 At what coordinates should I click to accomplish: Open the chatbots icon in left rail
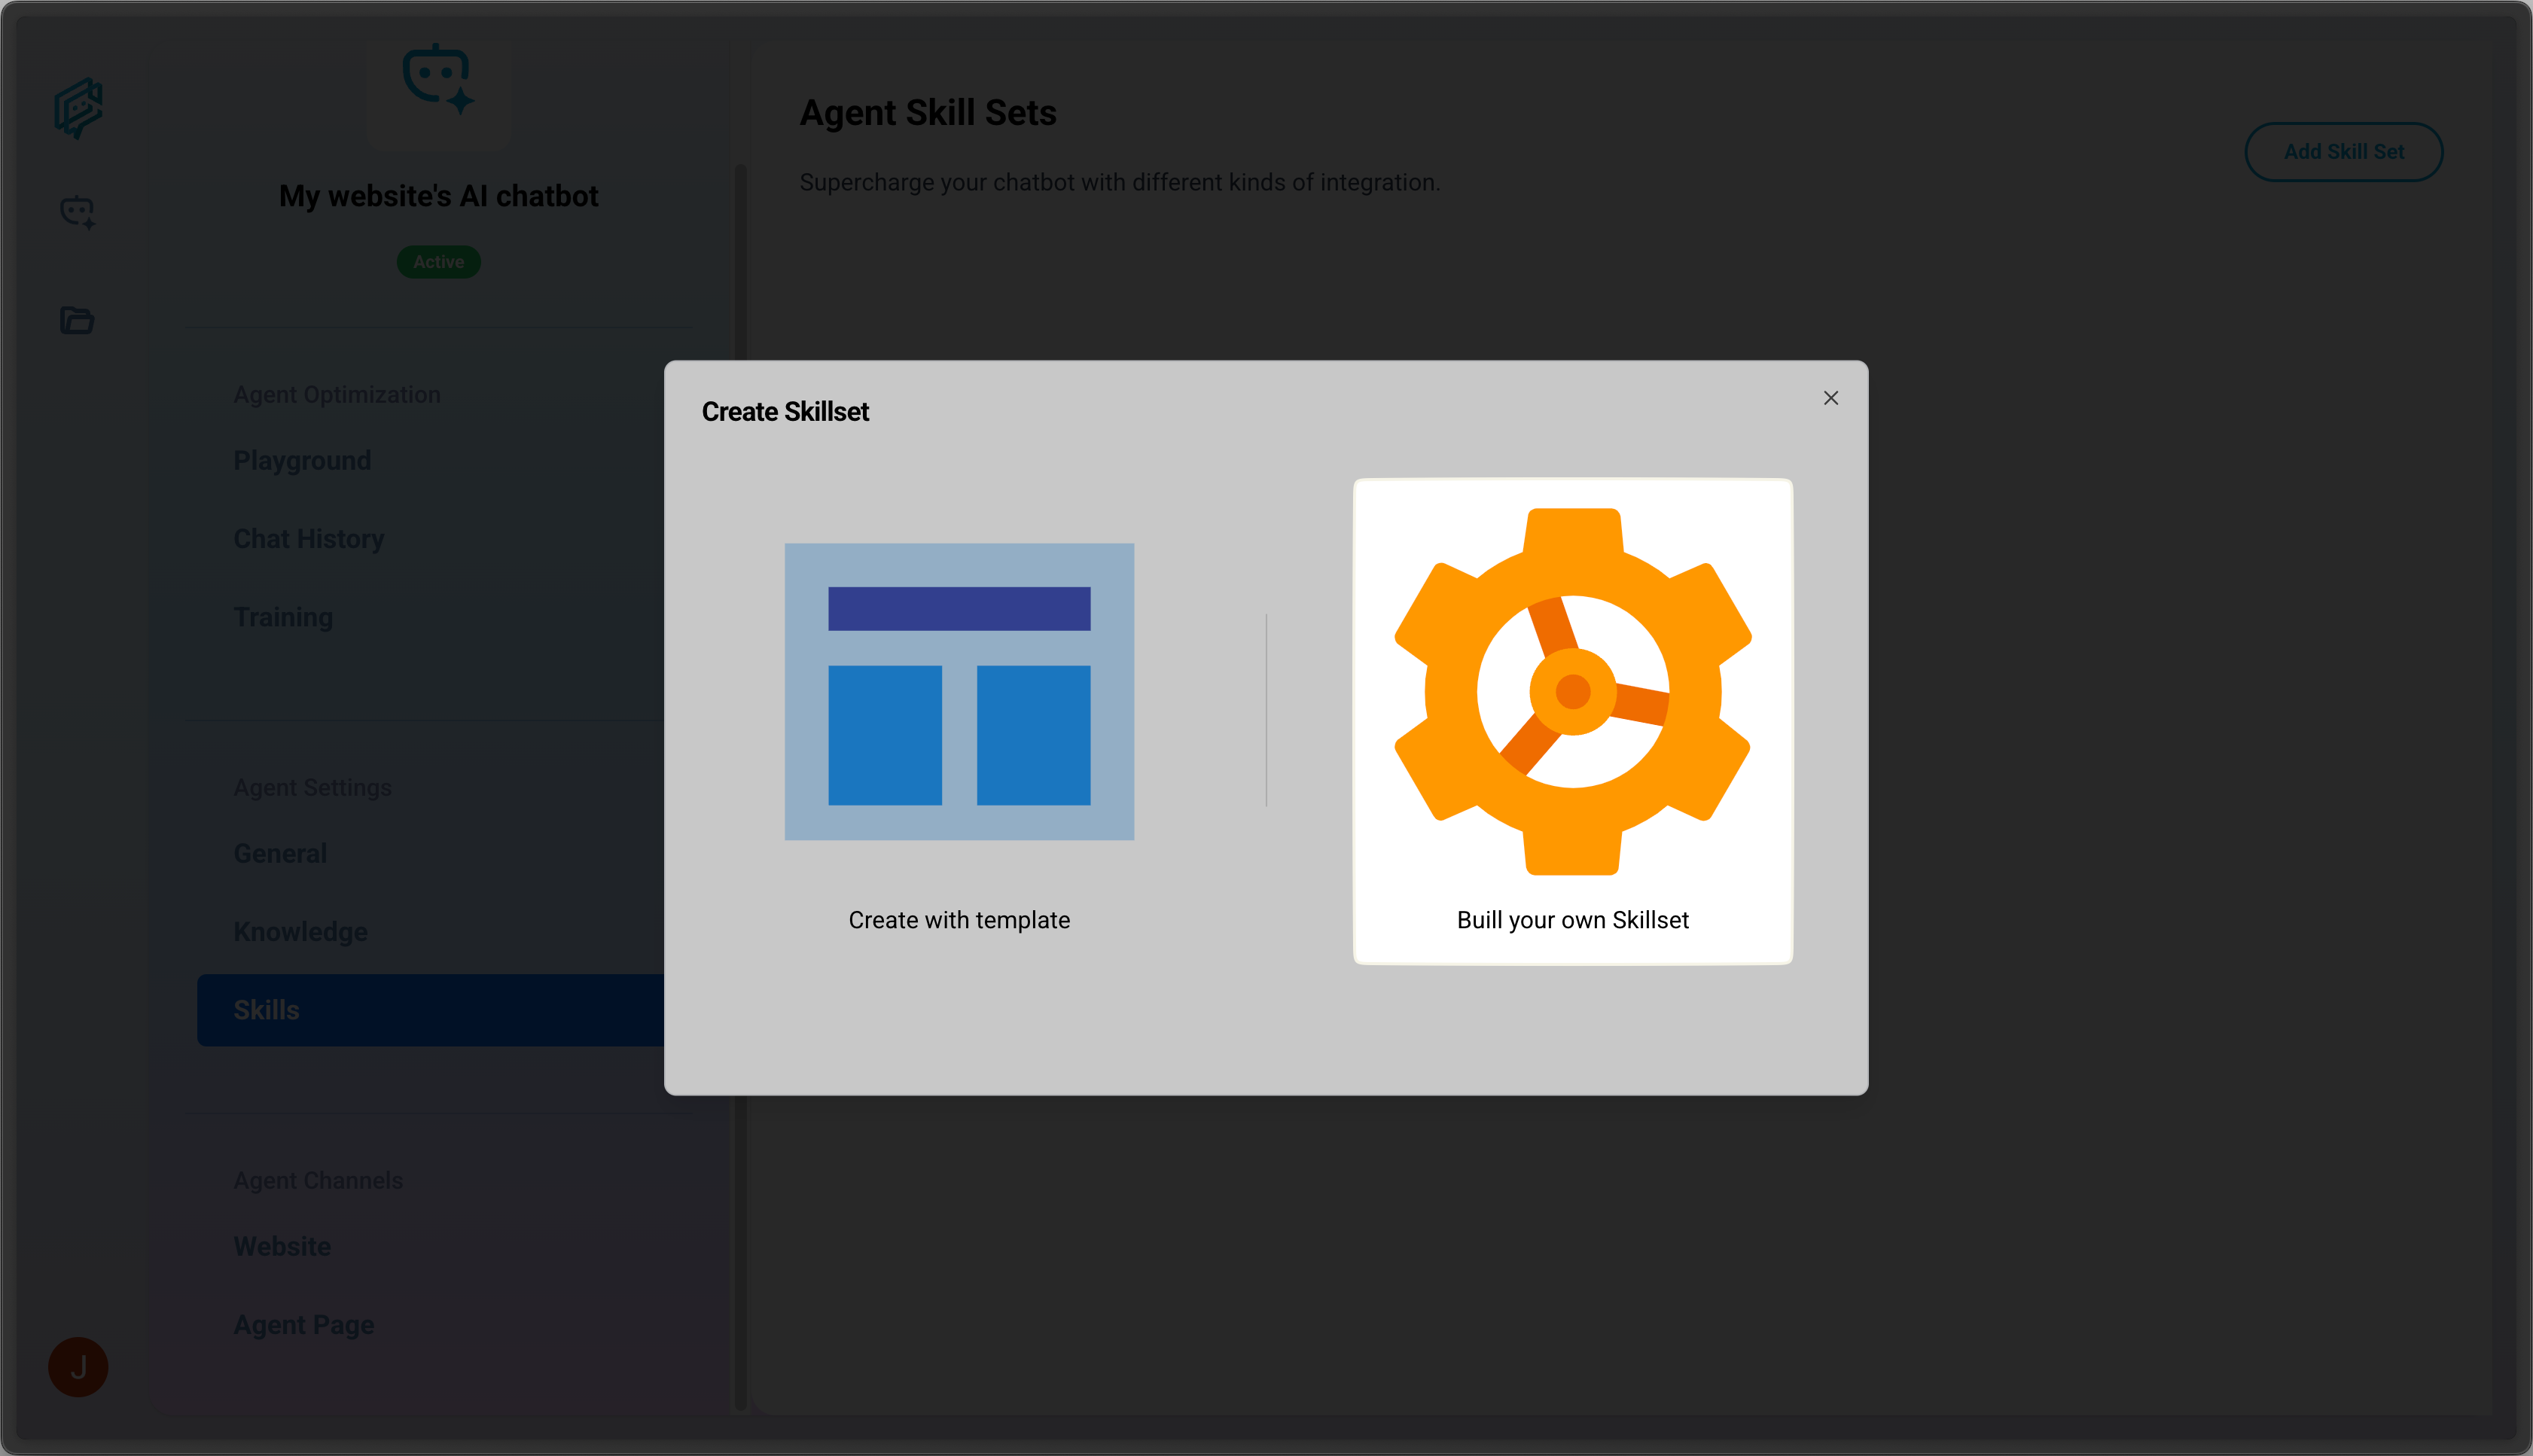coord(78,213)
